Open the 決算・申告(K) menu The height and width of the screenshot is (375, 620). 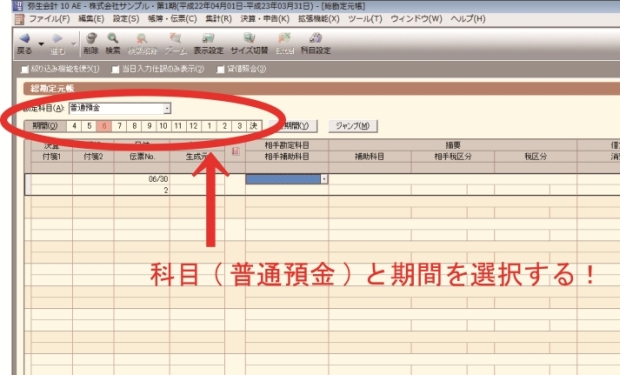[x=265, y=19]
